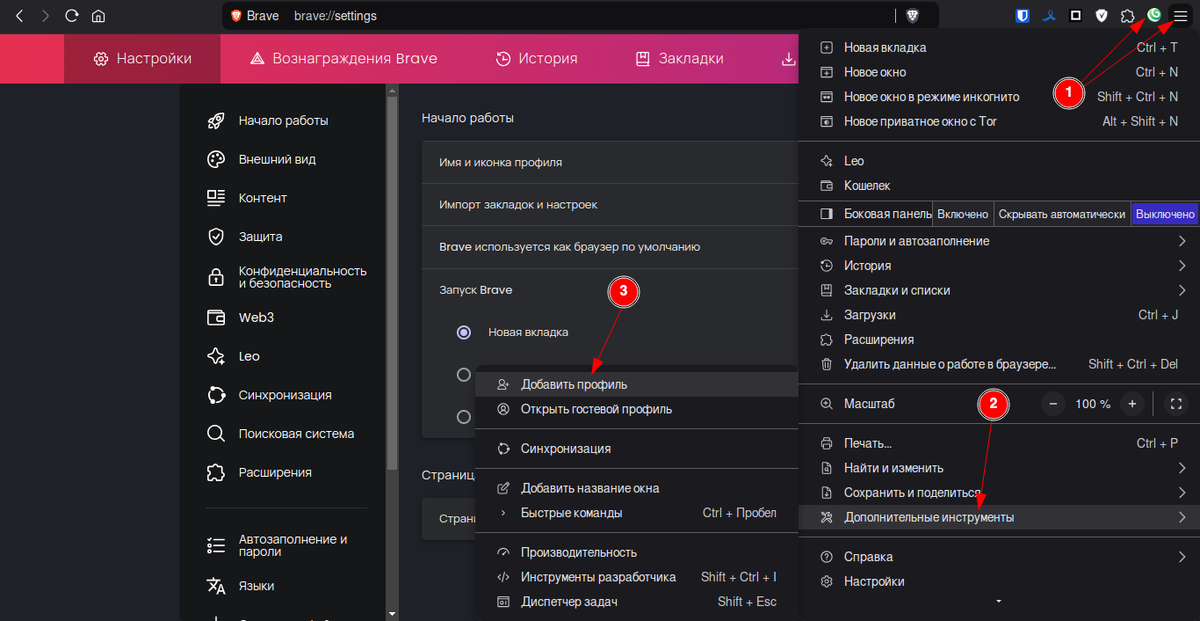This screenshot has height=621, width=1200.
Task: Click the green profile avatar icon
Action: coord(1155,15)
